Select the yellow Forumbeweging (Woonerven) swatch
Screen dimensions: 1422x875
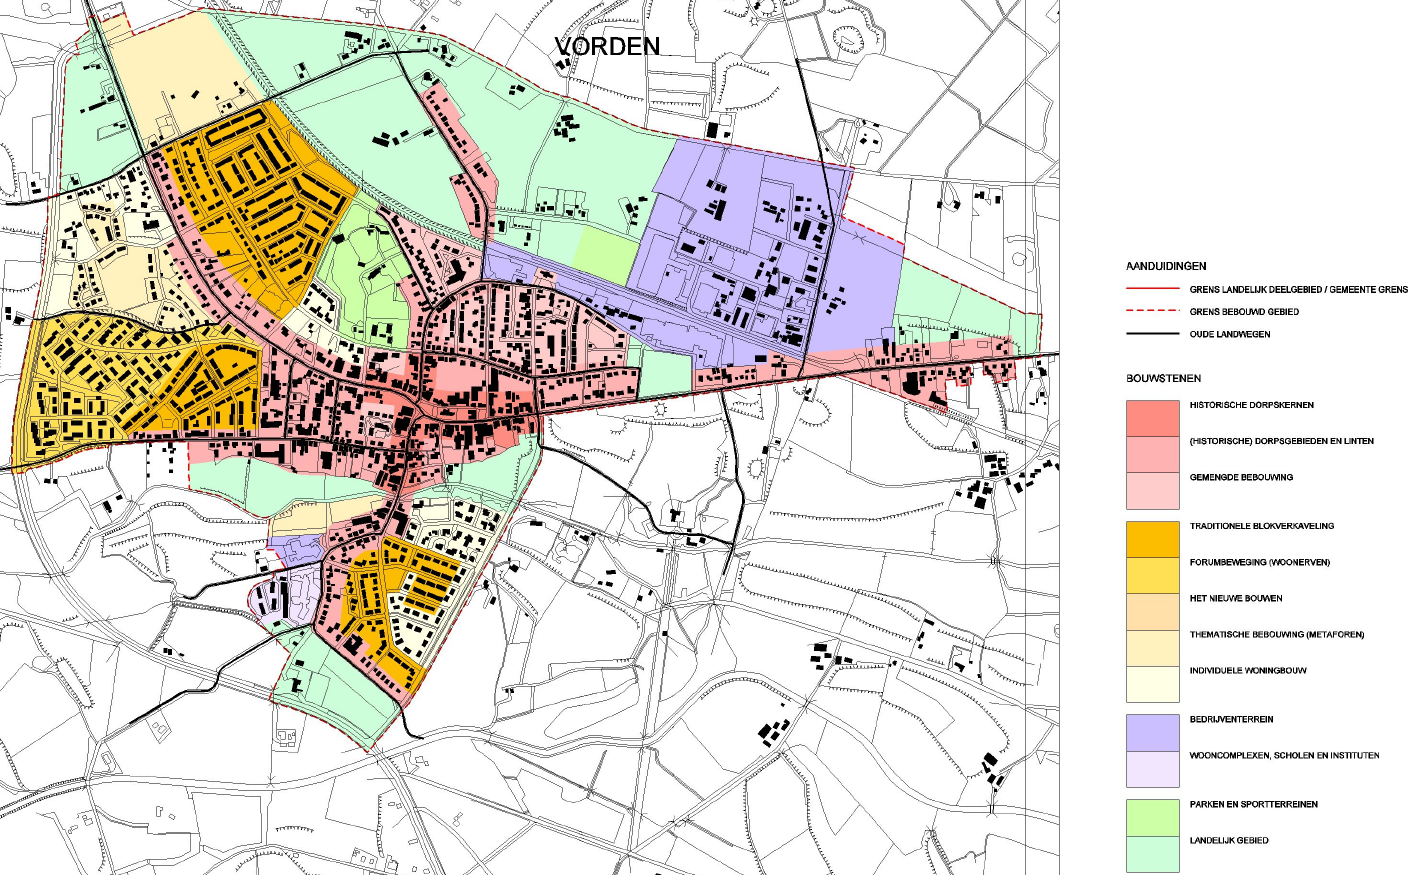[1153, 575]
